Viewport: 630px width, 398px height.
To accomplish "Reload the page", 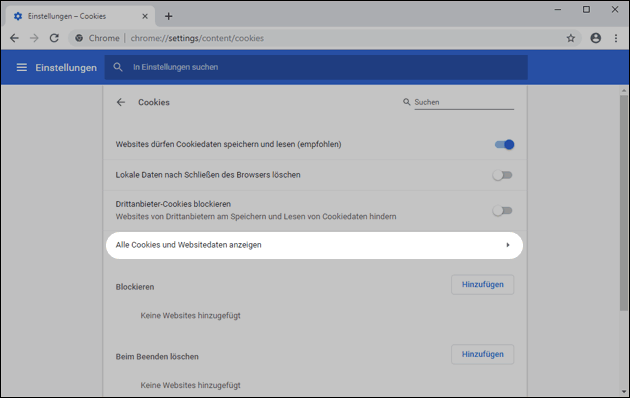I will click(54, 38).
